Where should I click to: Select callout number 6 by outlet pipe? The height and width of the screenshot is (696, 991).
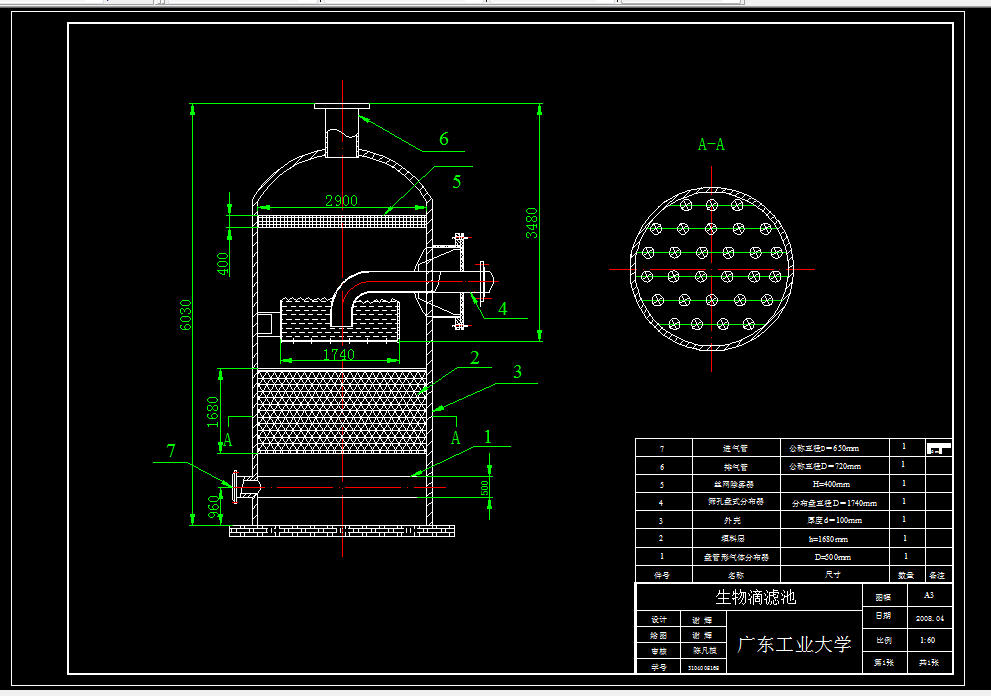tap(444, 139)
